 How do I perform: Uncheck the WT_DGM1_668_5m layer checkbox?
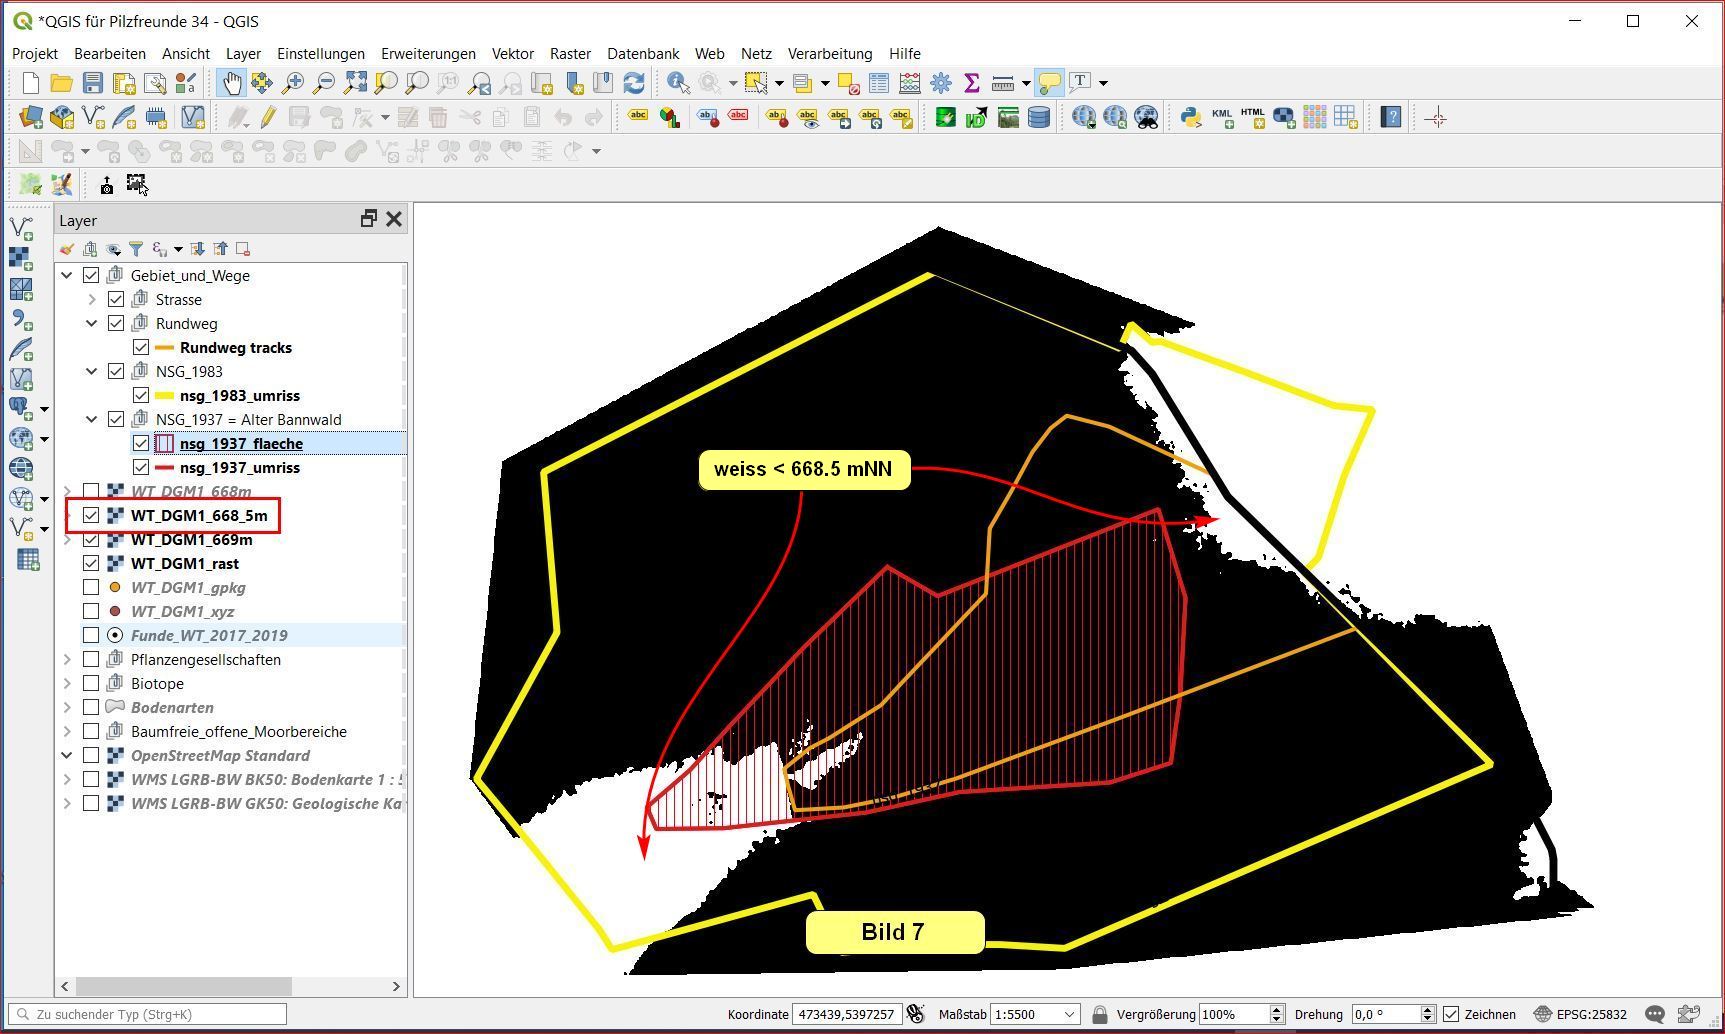pos(91,515)
